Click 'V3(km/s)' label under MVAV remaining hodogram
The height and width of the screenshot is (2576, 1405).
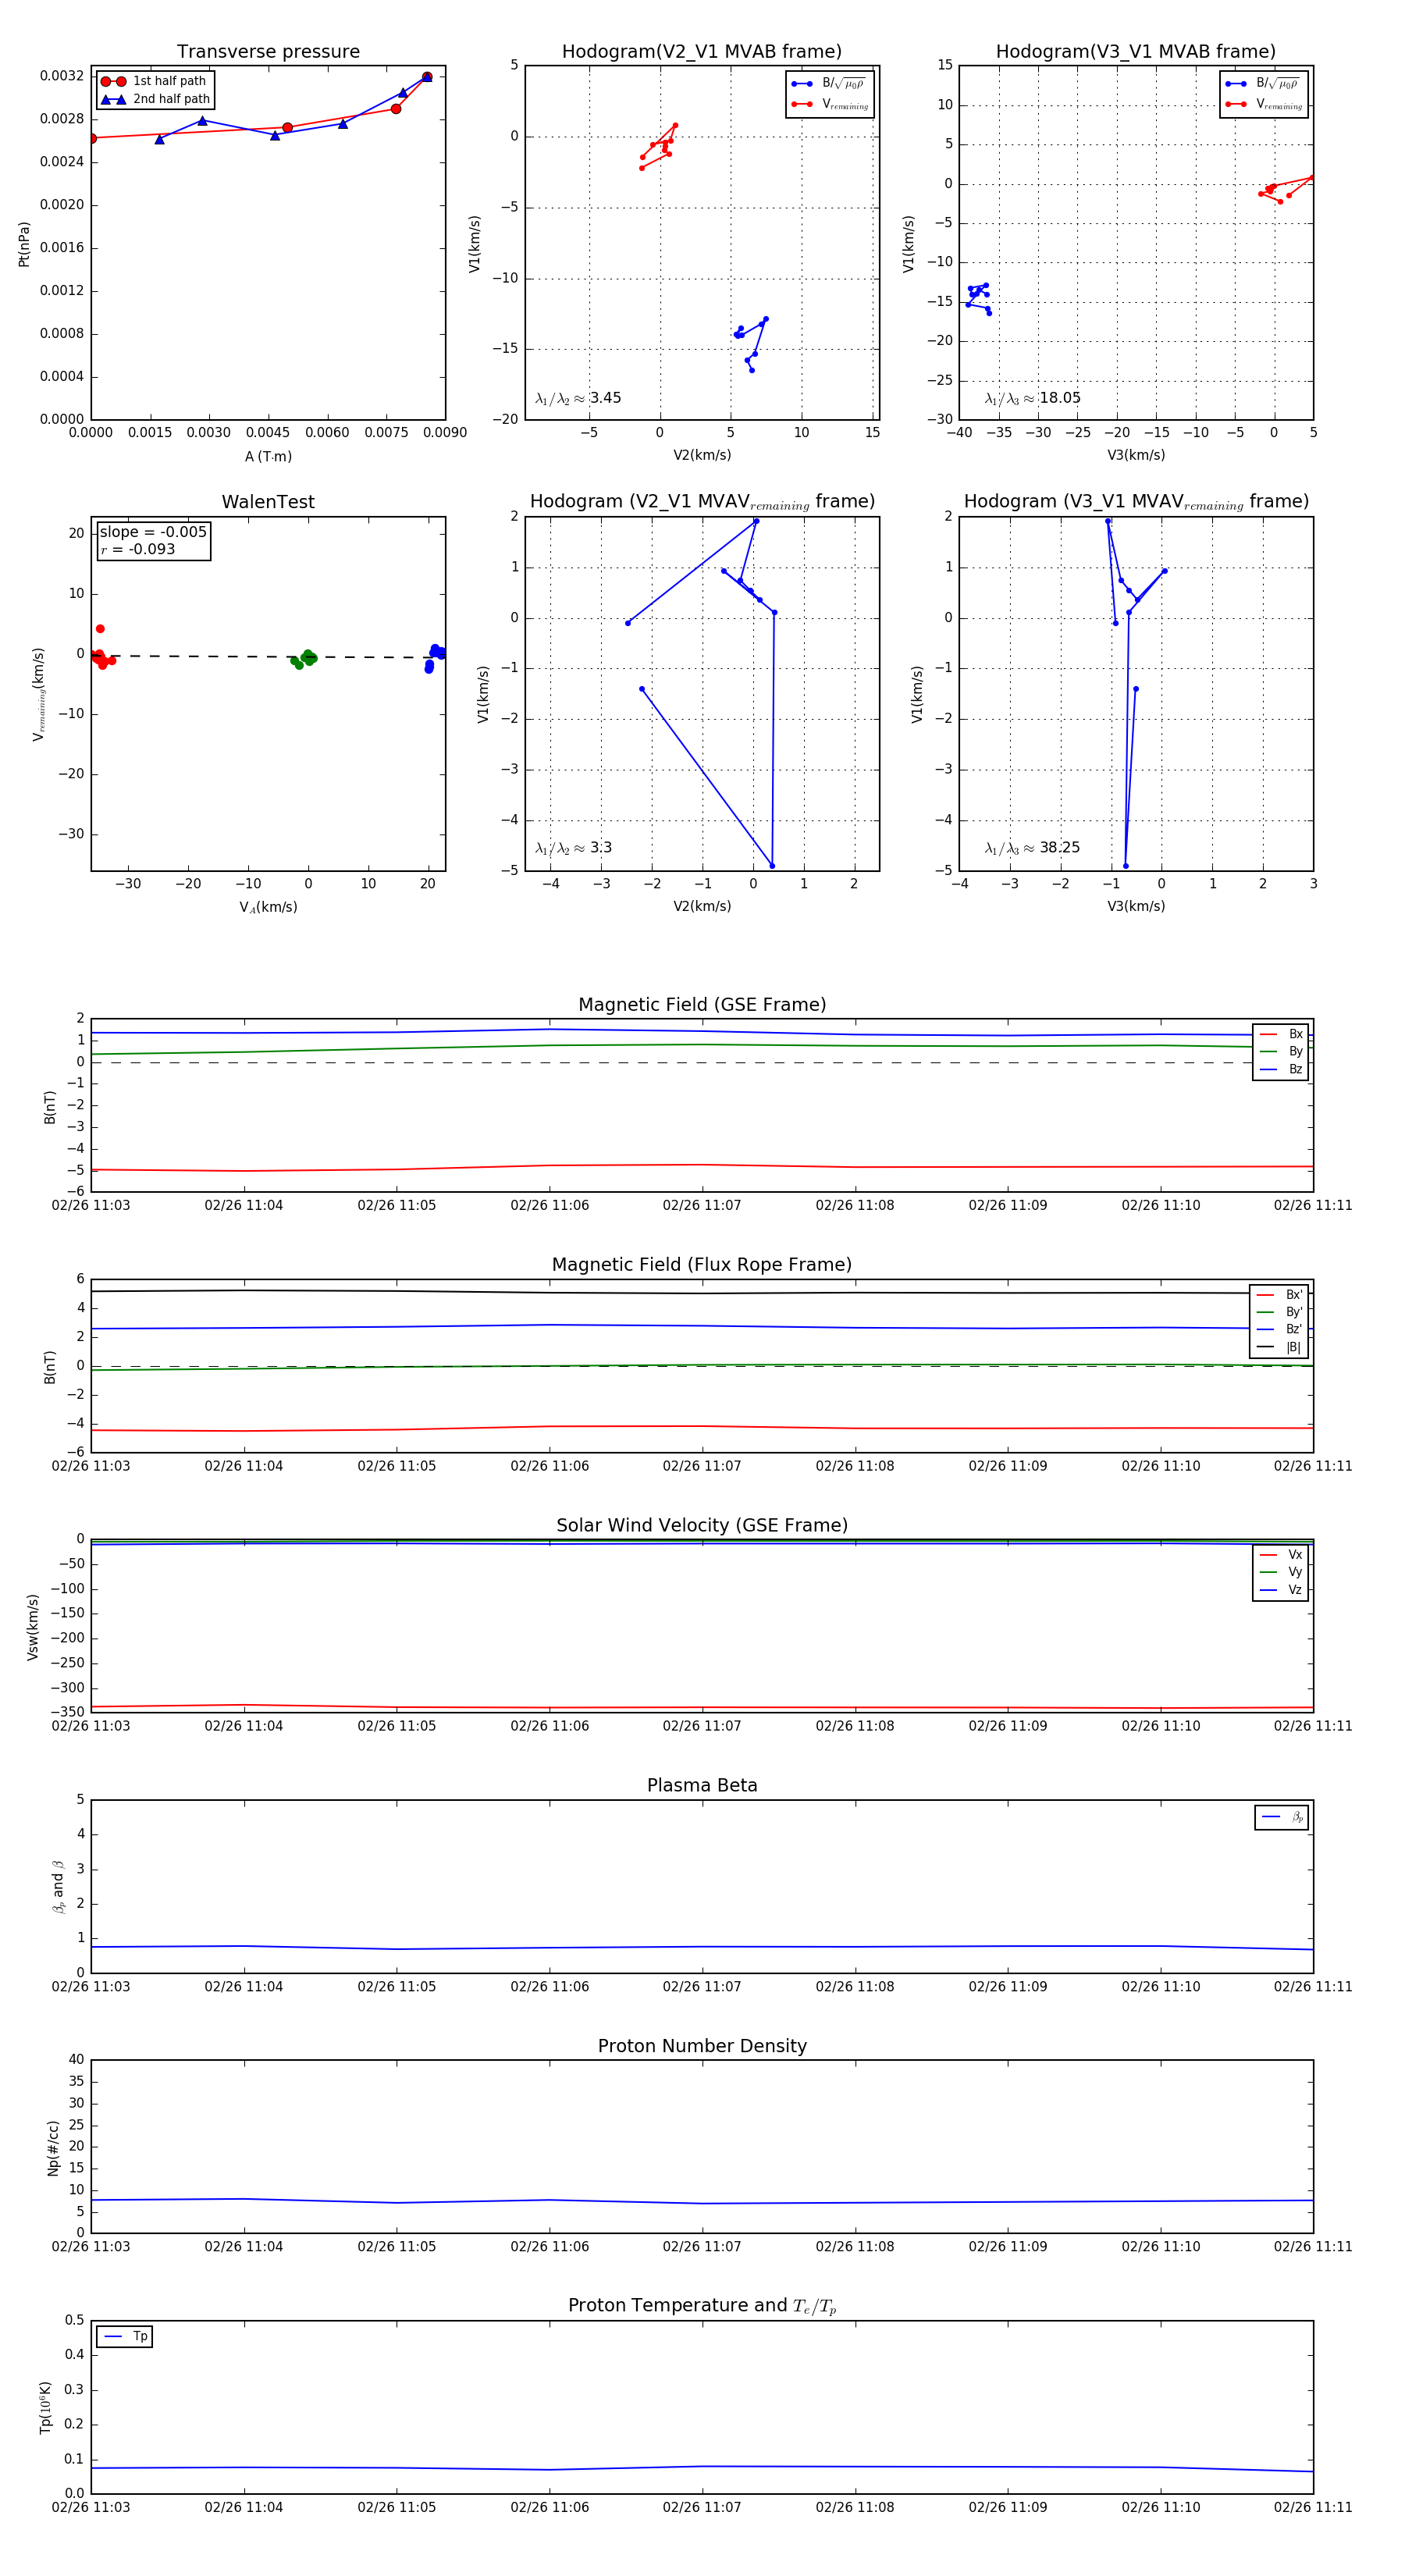[1136, 906]
